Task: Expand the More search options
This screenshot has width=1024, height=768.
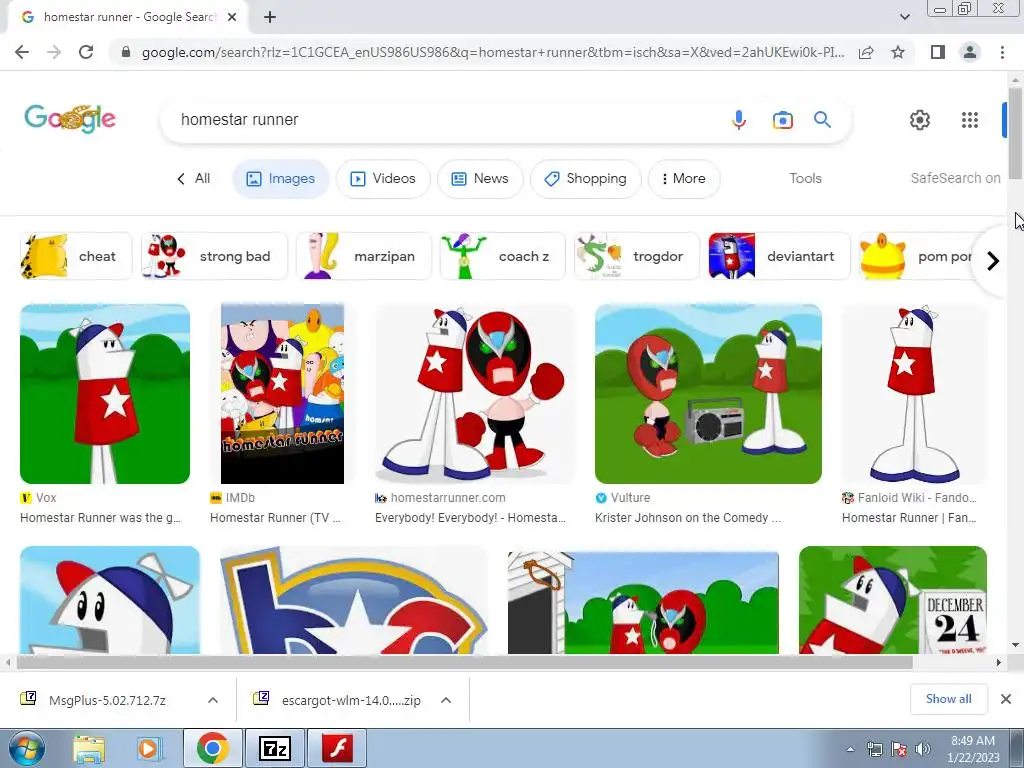Action: tap(684, 178)
